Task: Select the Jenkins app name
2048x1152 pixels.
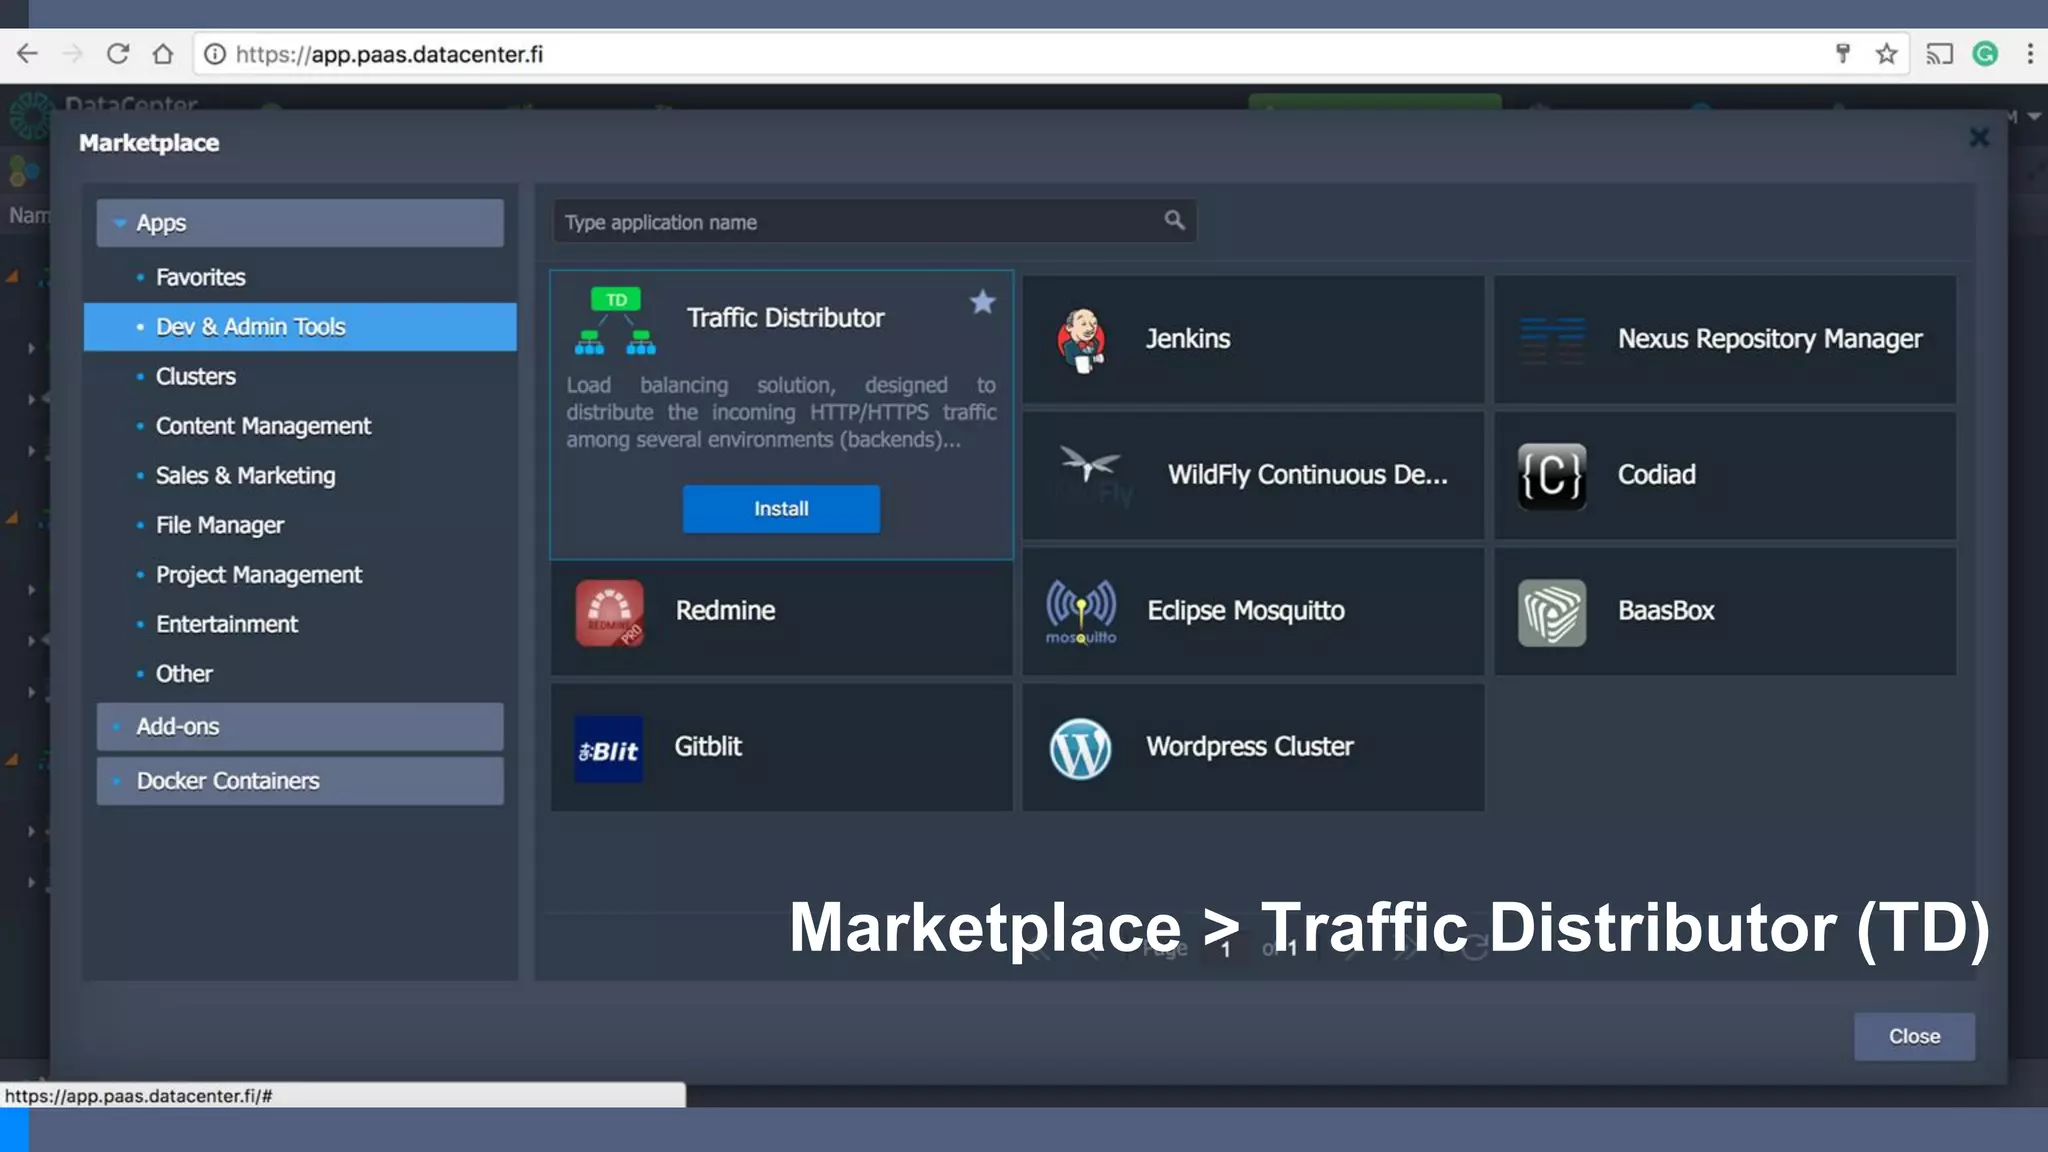Action: pyautogui.click(x=1188, y=339)
